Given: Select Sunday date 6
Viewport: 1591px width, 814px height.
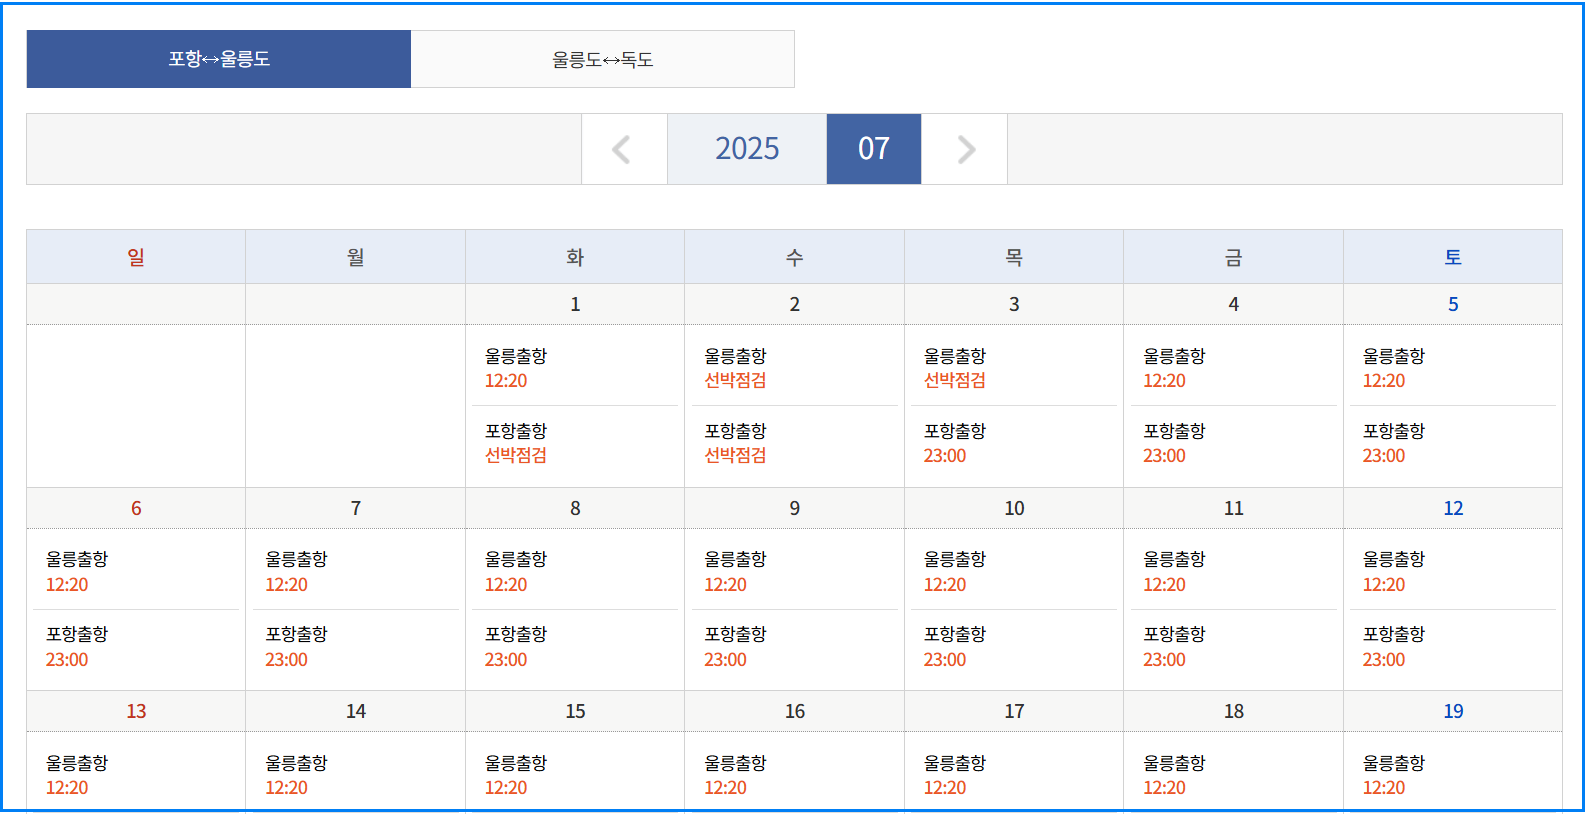Looking at the screenshot, I should pyautogui.click(x=136, y=508).
